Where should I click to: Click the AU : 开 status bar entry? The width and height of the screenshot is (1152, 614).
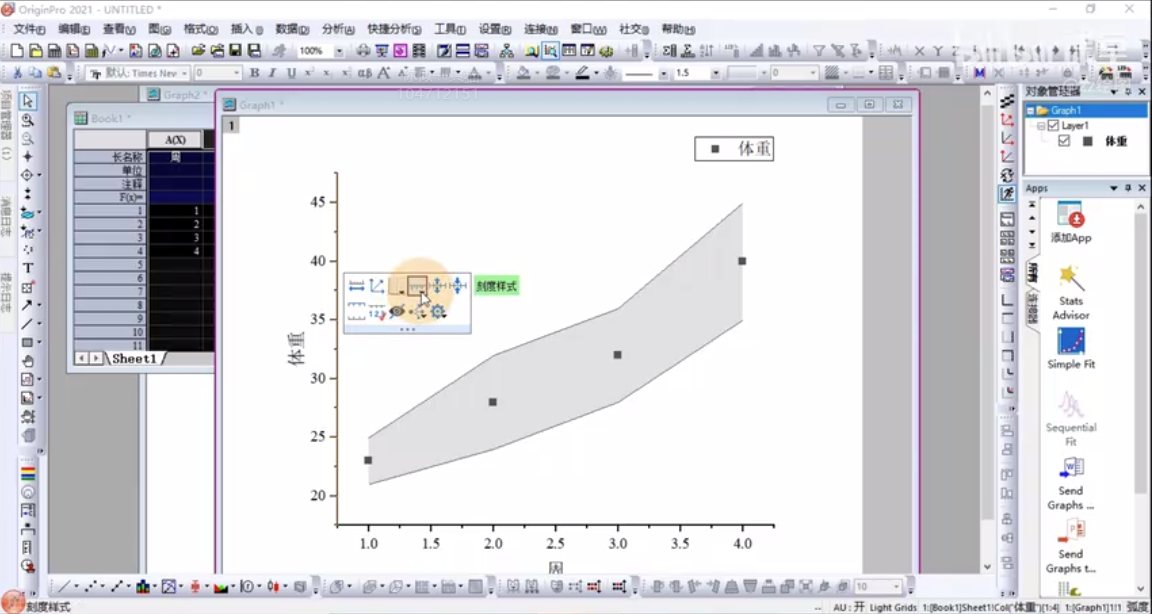click(x=849, y=607)
